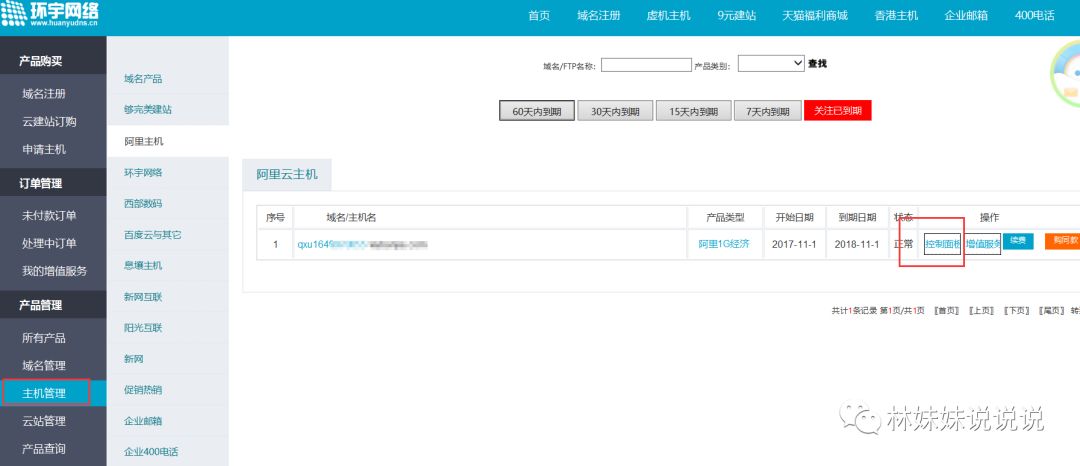Click the 域名/主机名 column header

pos(351,218)
